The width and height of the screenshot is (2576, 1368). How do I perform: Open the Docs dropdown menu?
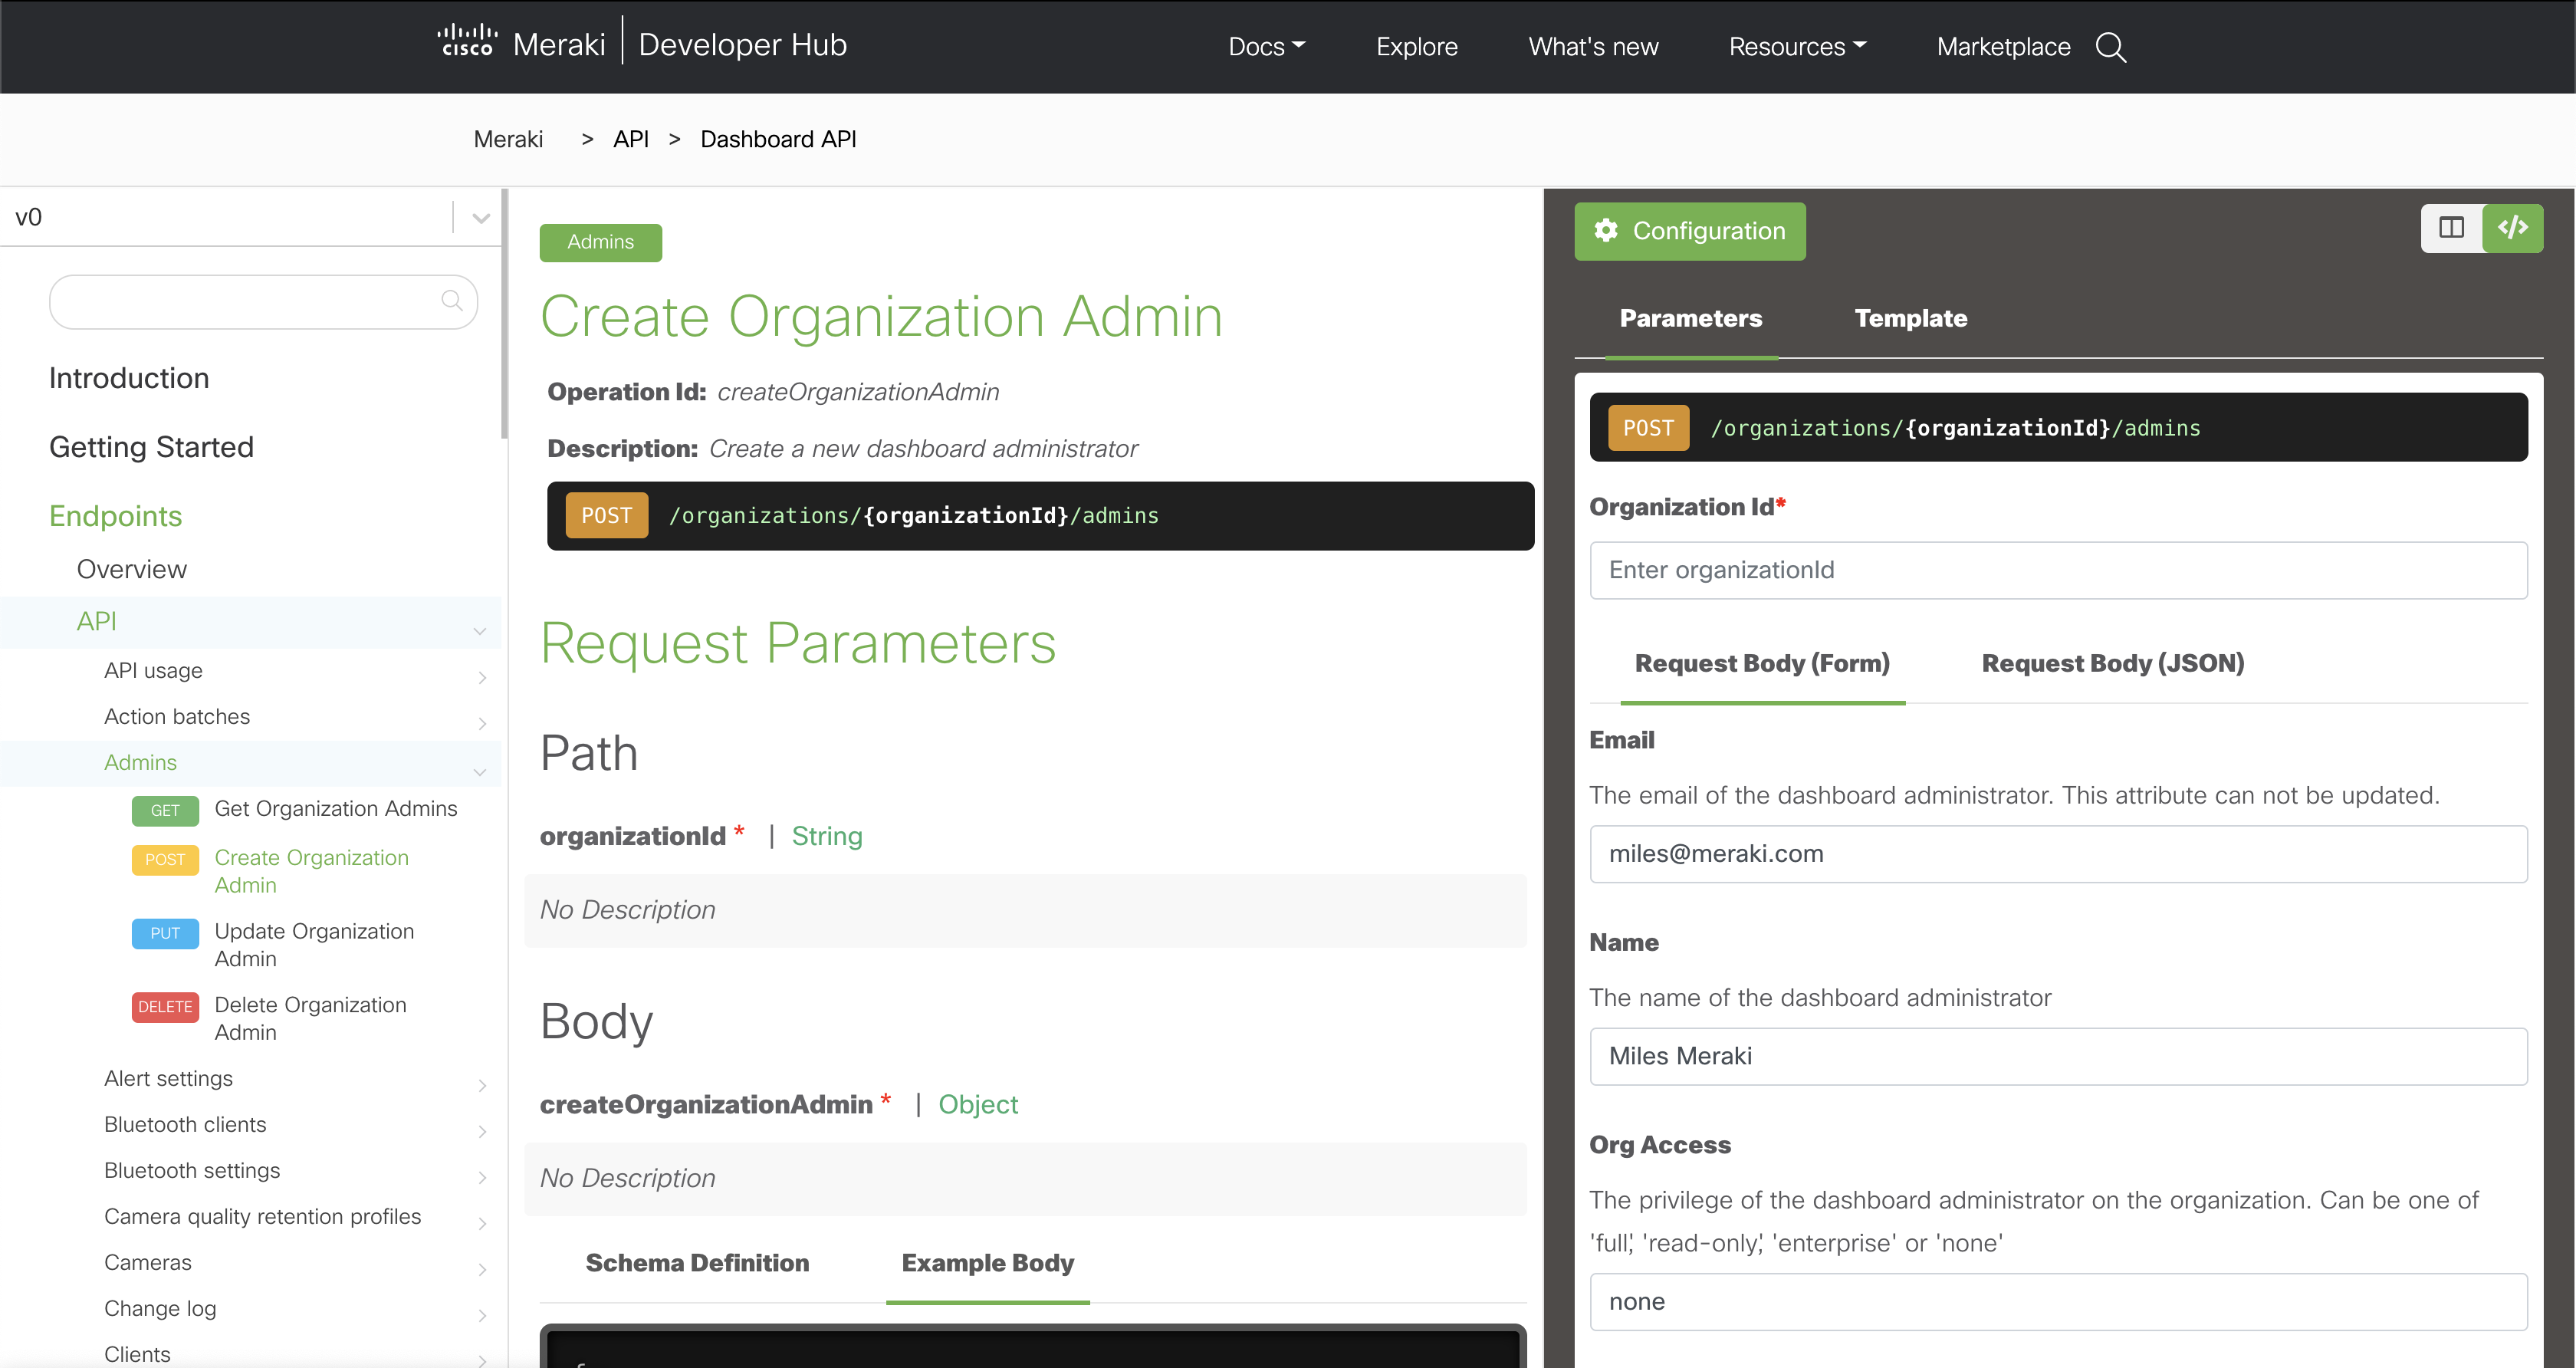1267,46
